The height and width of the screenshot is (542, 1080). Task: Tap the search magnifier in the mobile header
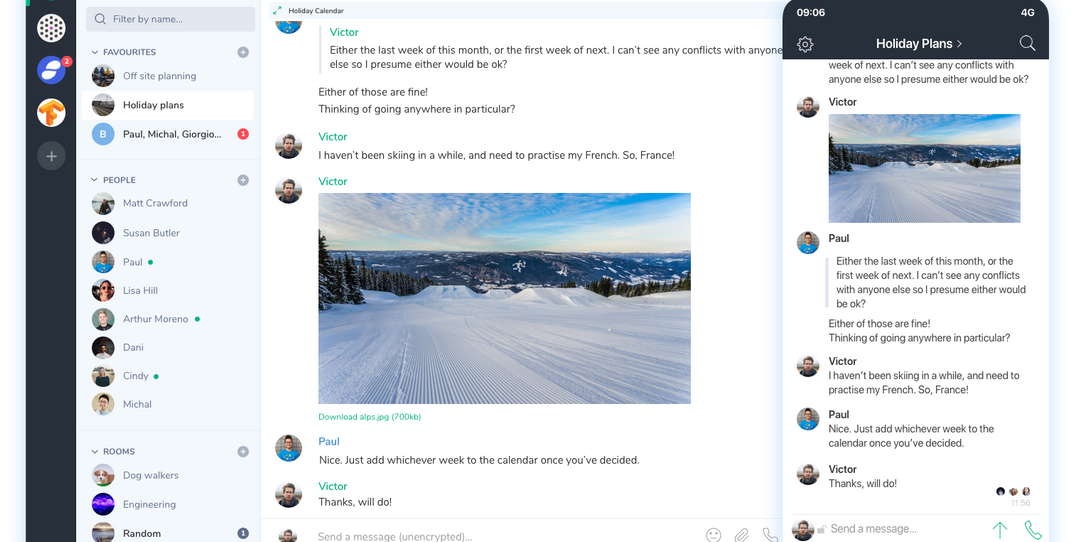[x=1027, y=43]
